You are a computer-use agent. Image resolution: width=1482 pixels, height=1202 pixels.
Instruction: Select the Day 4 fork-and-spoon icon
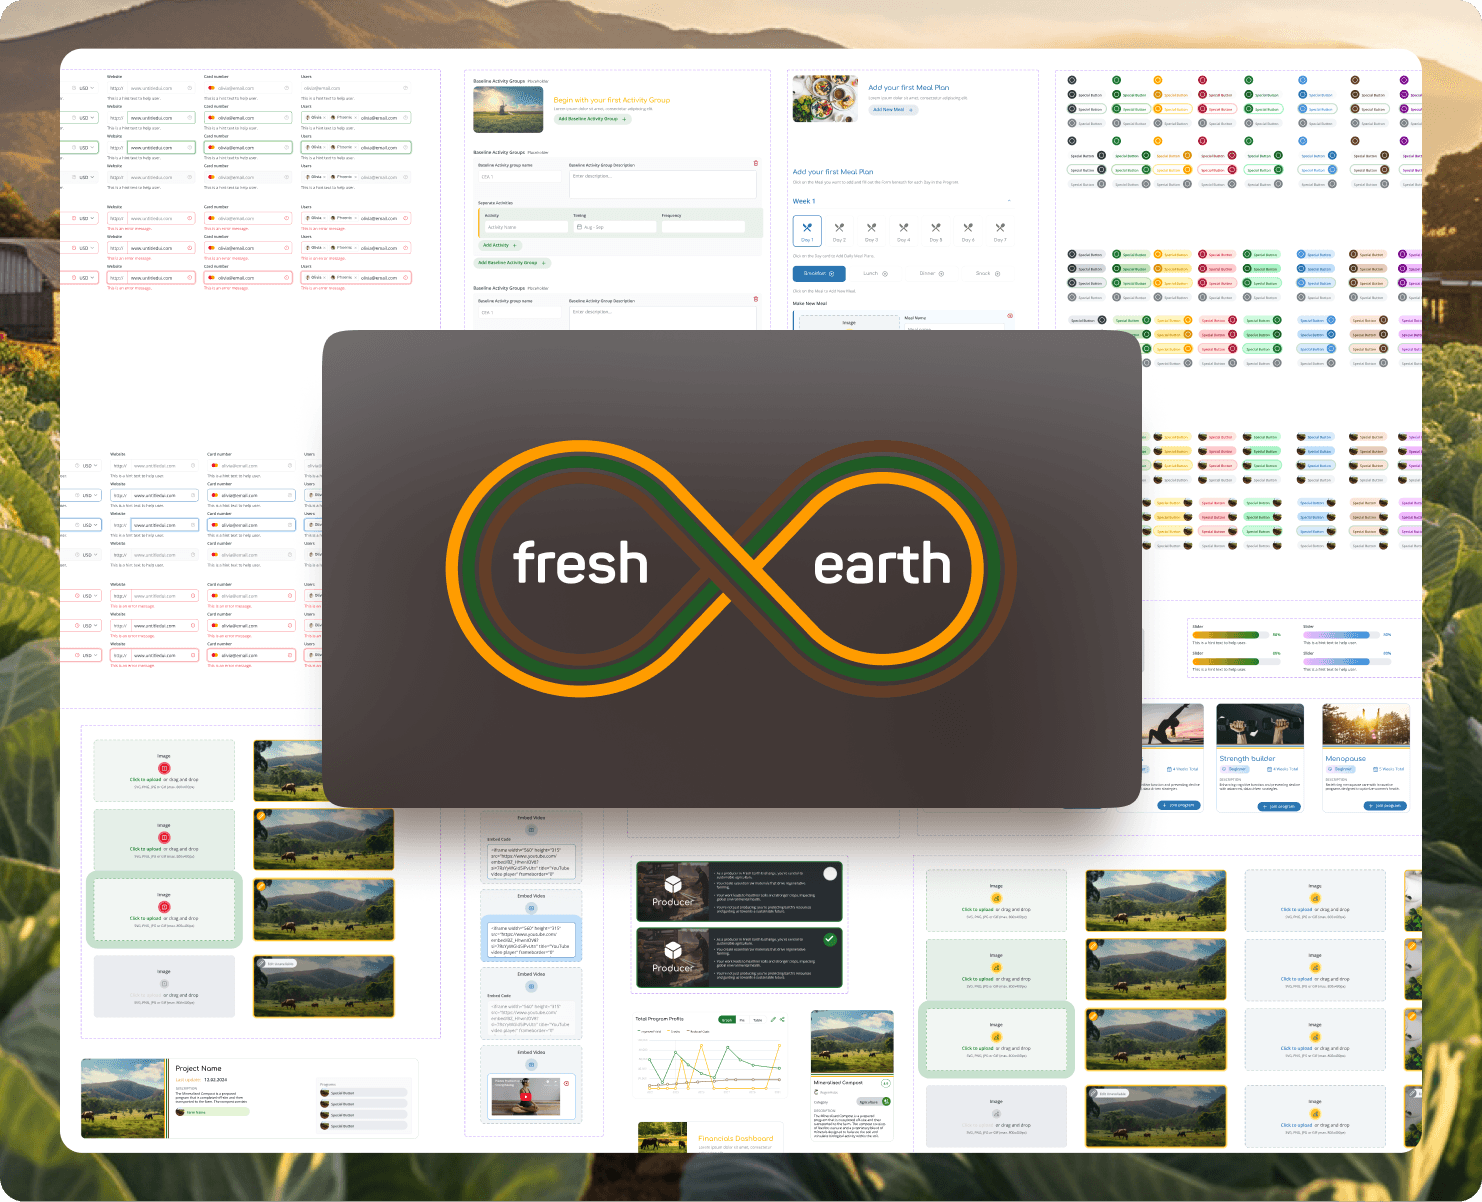click(903, 227)
